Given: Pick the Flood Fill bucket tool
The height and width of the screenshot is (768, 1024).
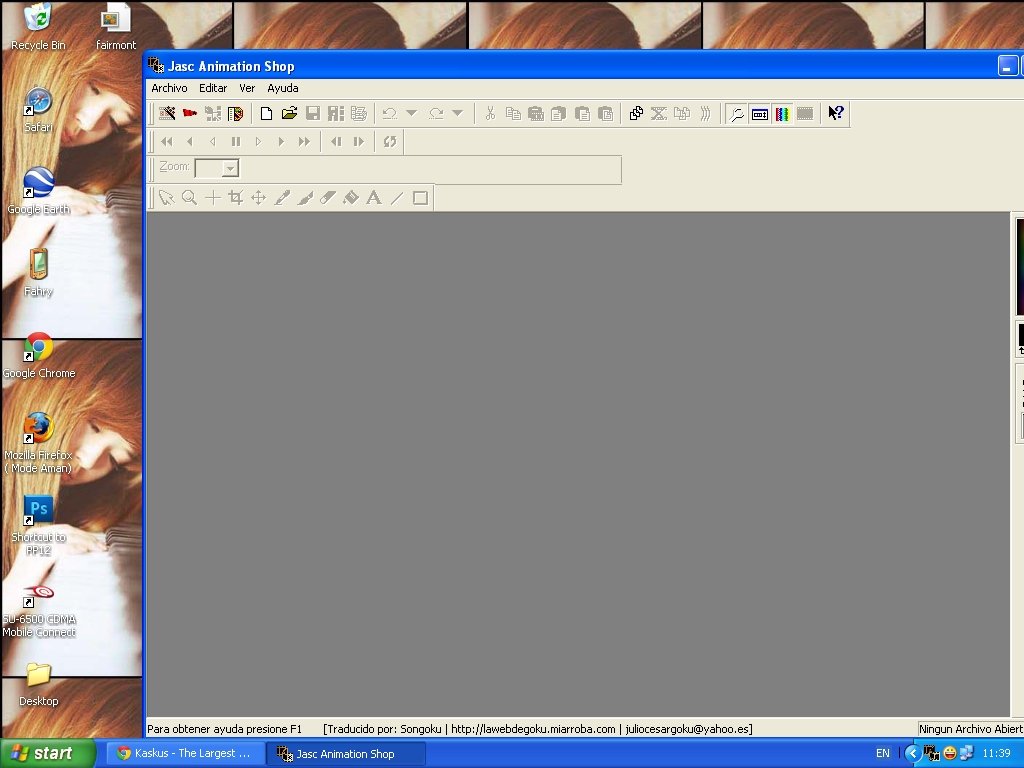Looking at the screenshot, I should click(351, 198).
